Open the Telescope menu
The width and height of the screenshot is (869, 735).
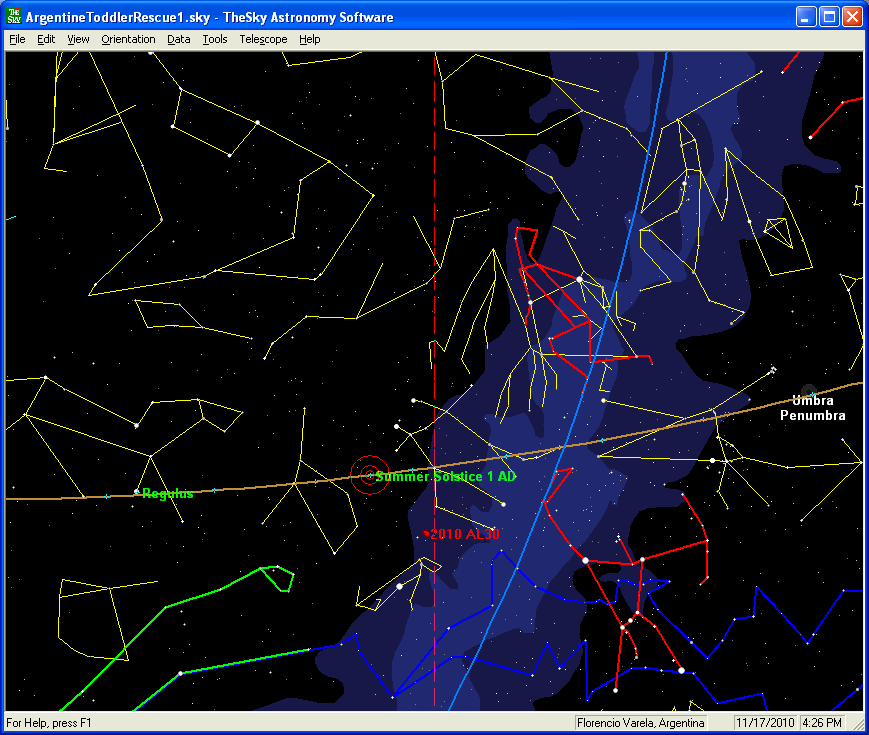tap(263, 39)
